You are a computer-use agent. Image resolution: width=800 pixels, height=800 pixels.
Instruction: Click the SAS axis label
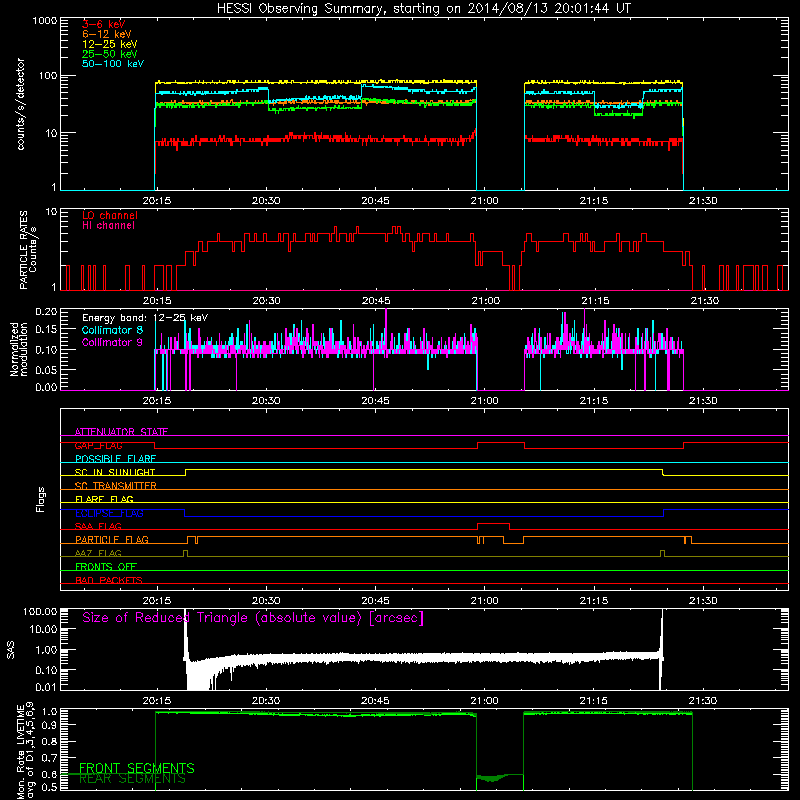[11, 649]
